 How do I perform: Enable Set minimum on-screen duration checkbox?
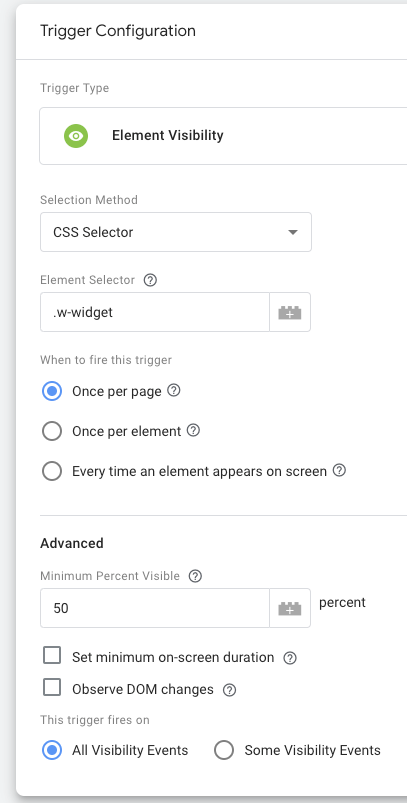(x=52, y=656)
